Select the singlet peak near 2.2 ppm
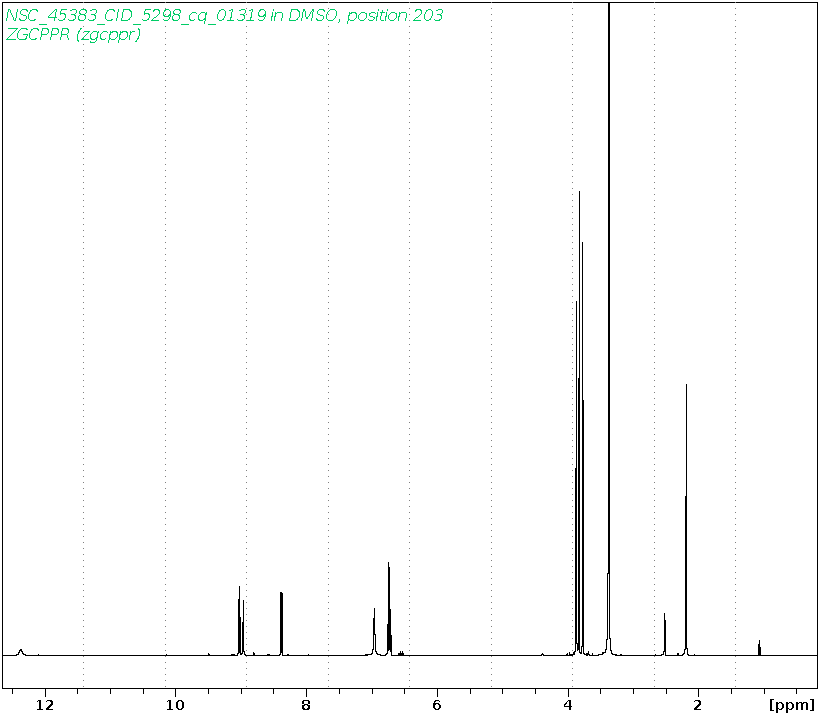The image size is (821, 717). pos(686,520)
